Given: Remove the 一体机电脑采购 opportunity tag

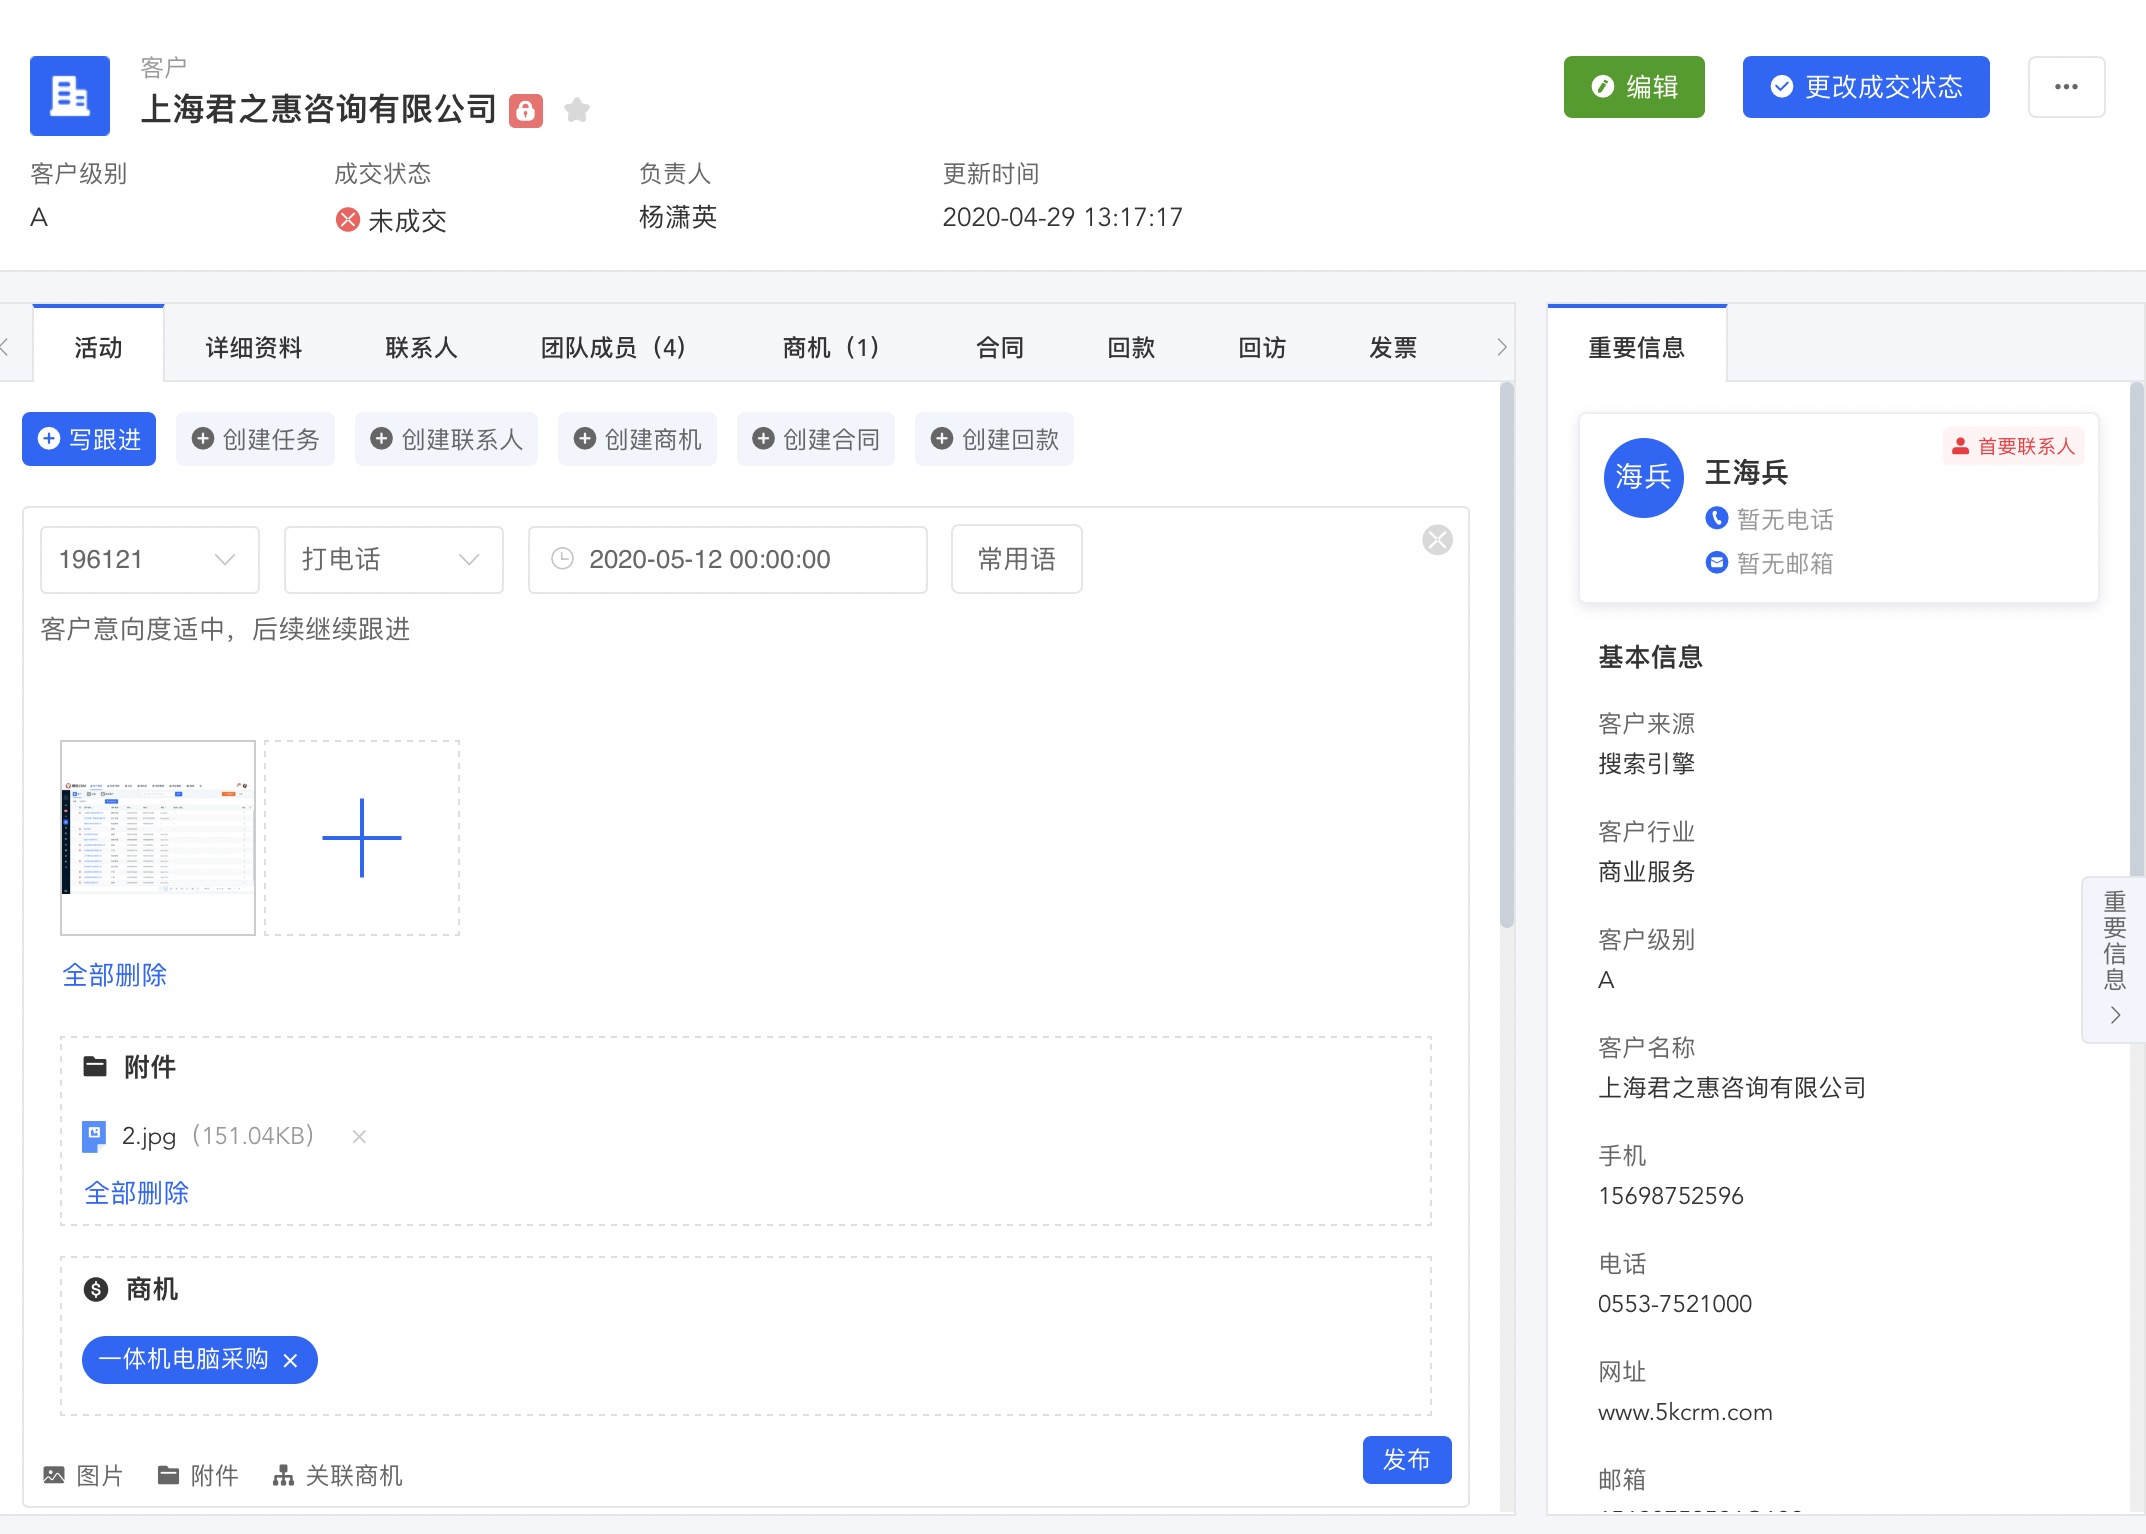Looking at the screenshot, I should click(291, 1360).
